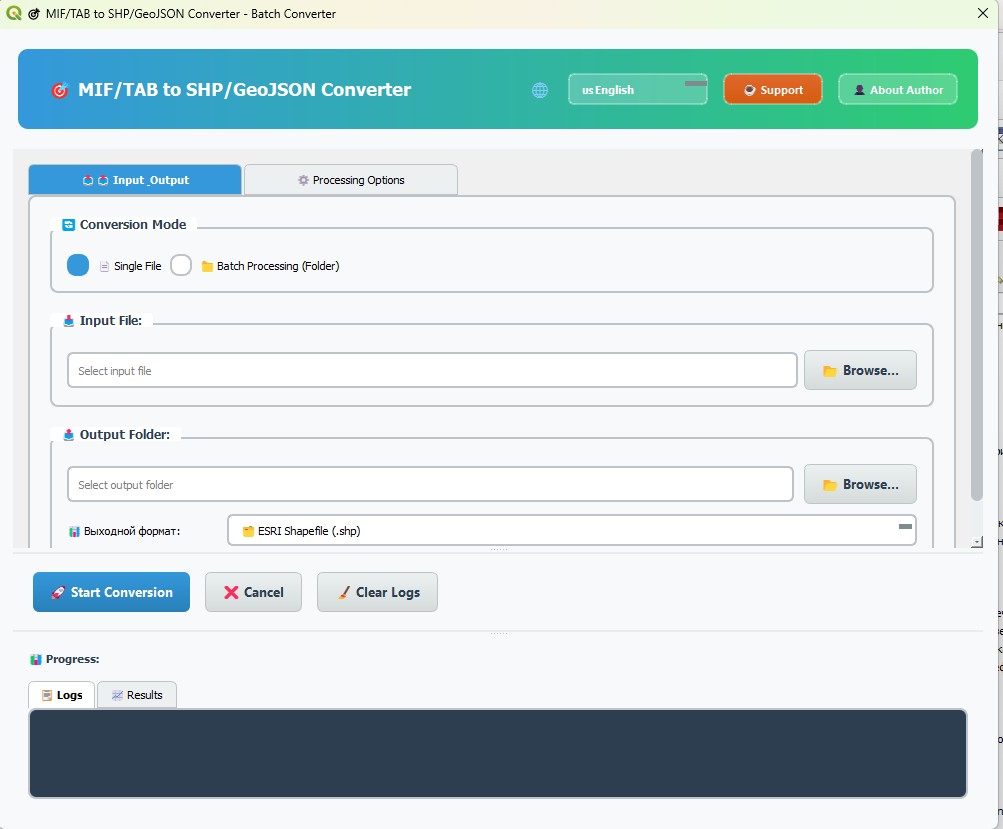Open the Results tab
Image resolution: width=1003 pixels, height=829 pixels.
137,695
